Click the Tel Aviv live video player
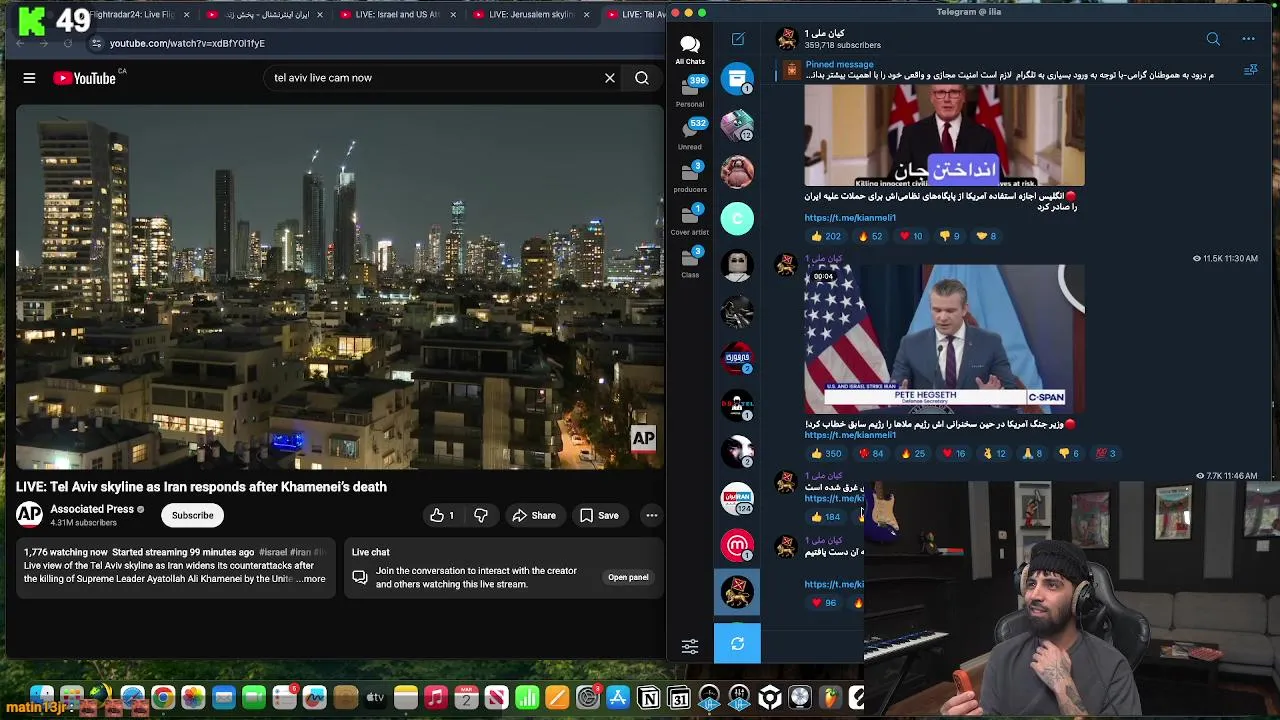The image size is (1280, 720). pyautogui.click(x=339, y=287)
